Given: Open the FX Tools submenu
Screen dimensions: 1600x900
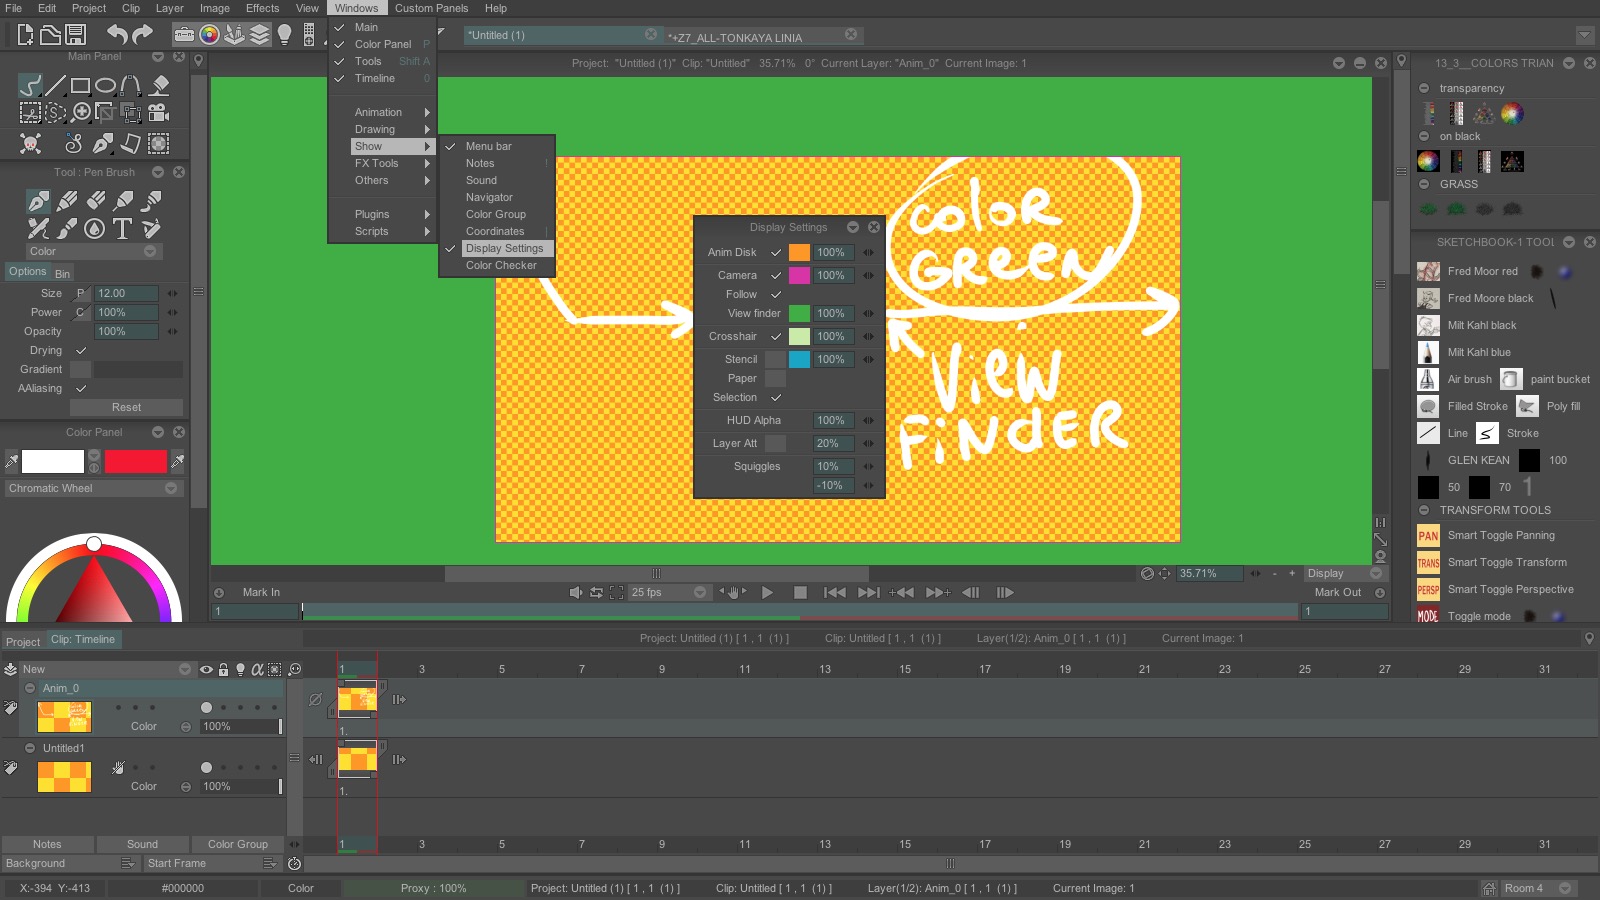Looking at the screenshot, I should point(383,163).
